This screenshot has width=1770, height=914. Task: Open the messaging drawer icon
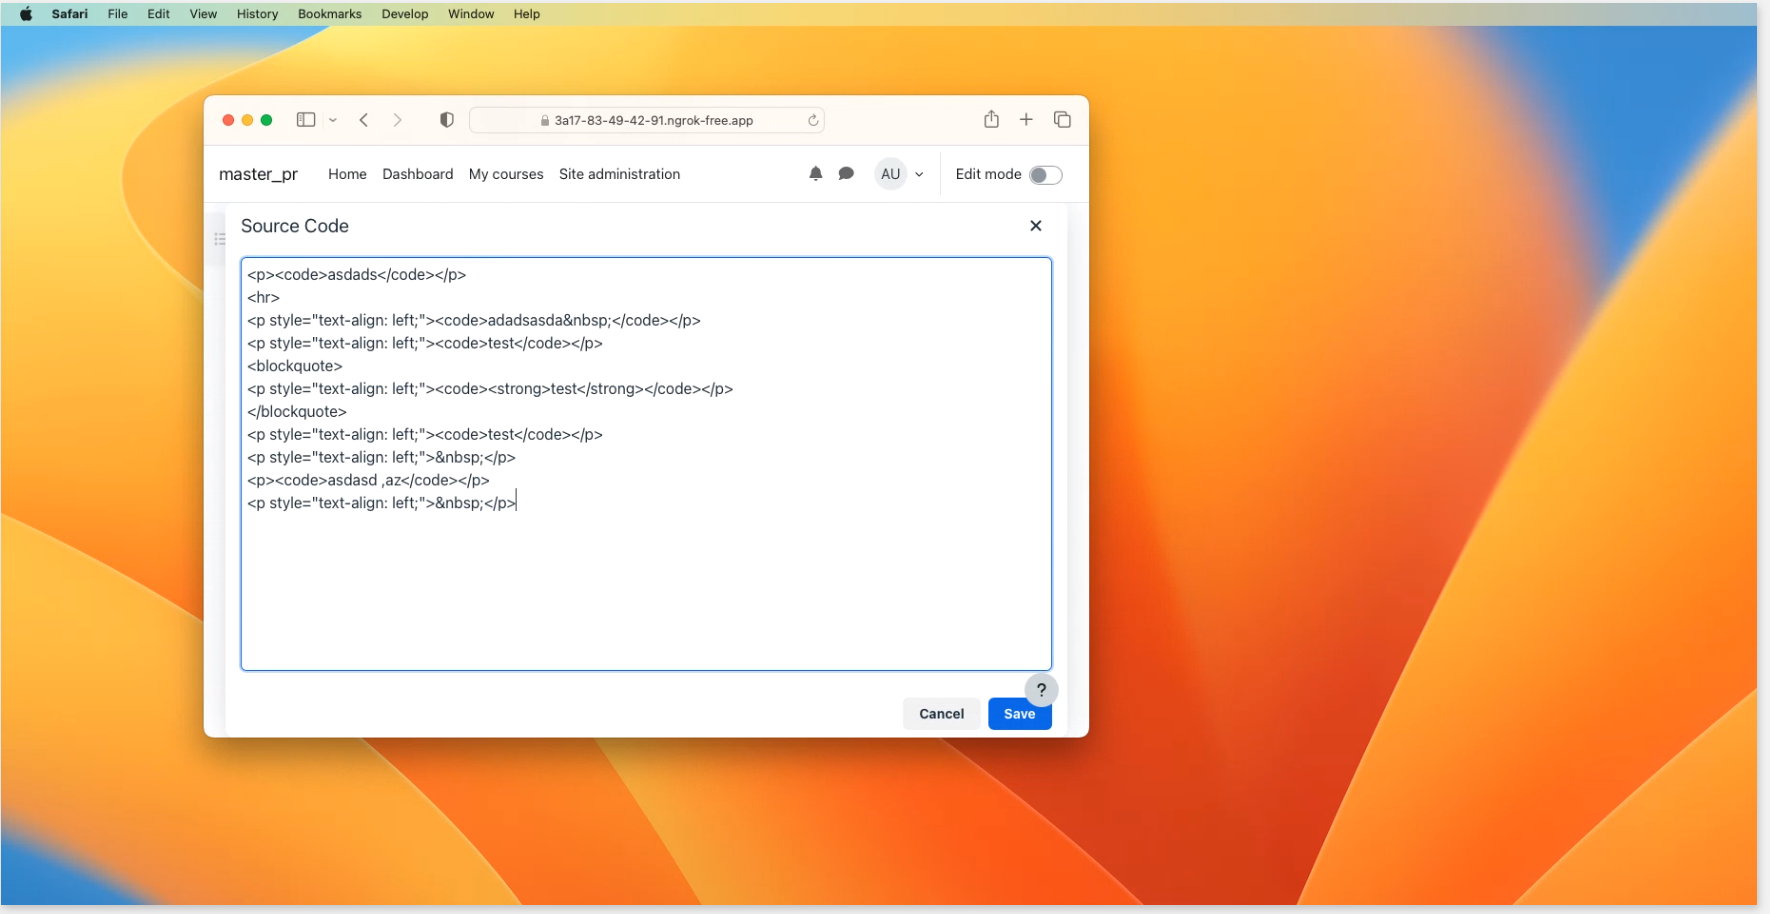point(846,174)
